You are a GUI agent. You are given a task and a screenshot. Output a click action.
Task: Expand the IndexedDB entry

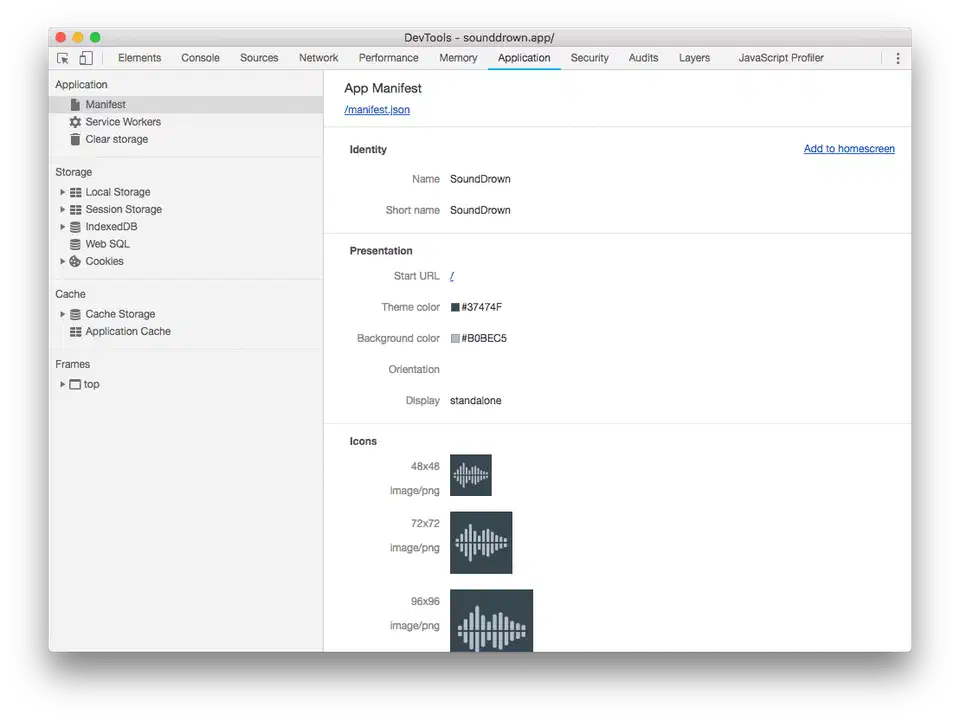[x=62, y=226]
